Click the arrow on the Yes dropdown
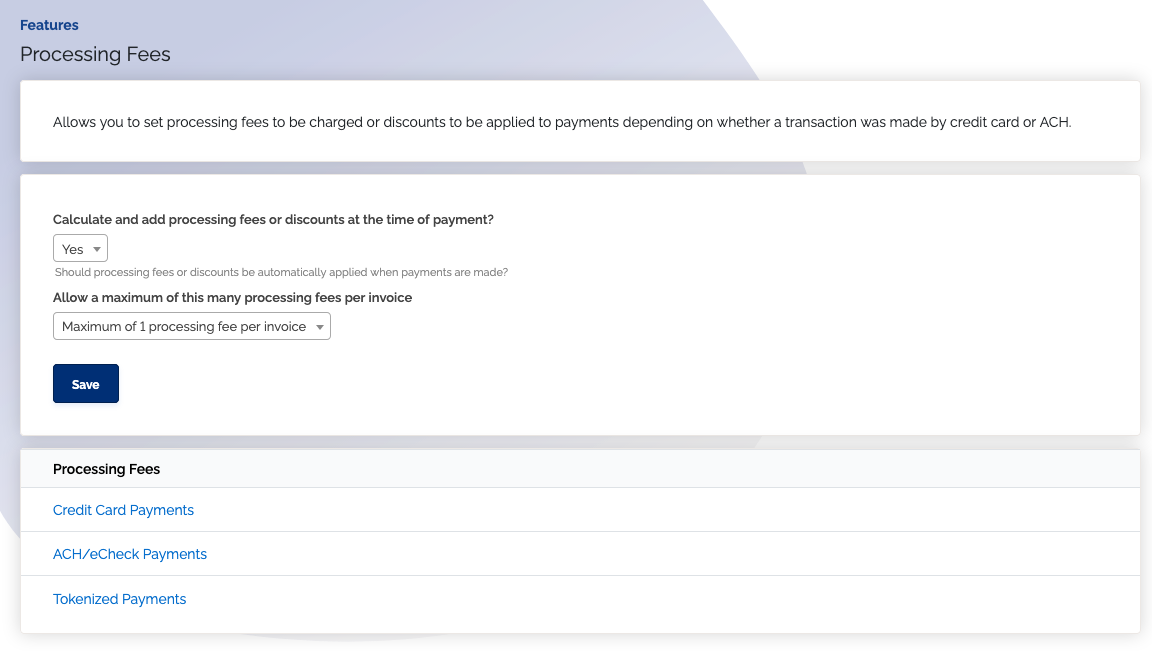The width and height of the screenshot is (1152, 651). (x=97, y=249)
